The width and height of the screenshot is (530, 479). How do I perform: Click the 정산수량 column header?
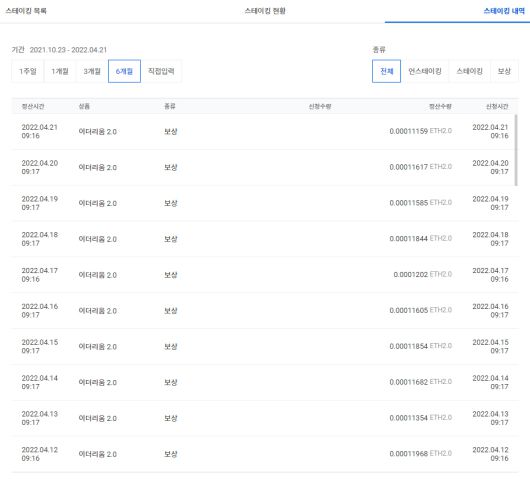(x=440, y=106)
